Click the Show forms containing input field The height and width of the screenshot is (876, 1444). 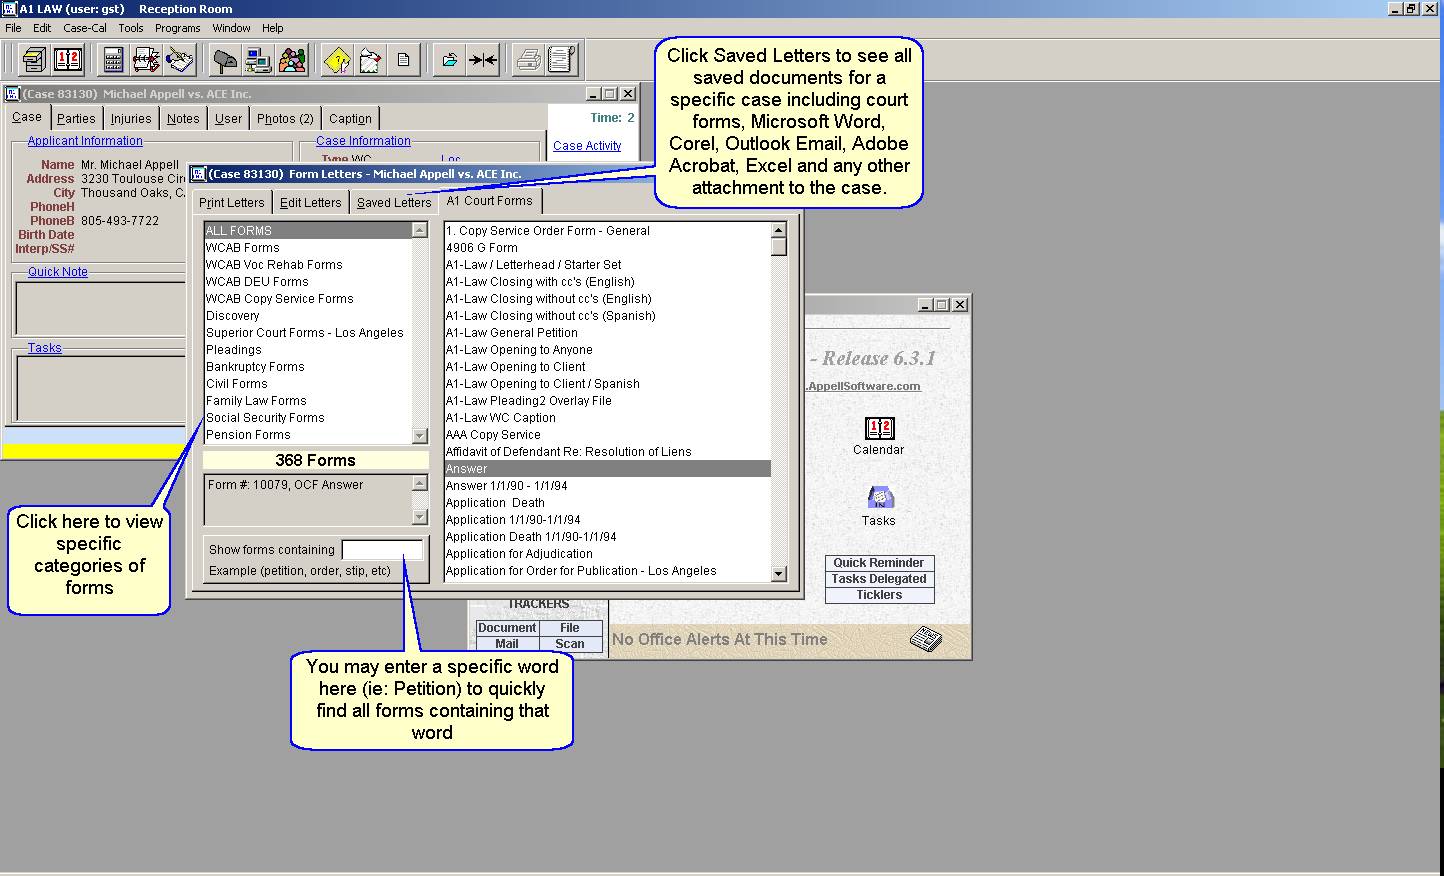(x=382, y=550)
